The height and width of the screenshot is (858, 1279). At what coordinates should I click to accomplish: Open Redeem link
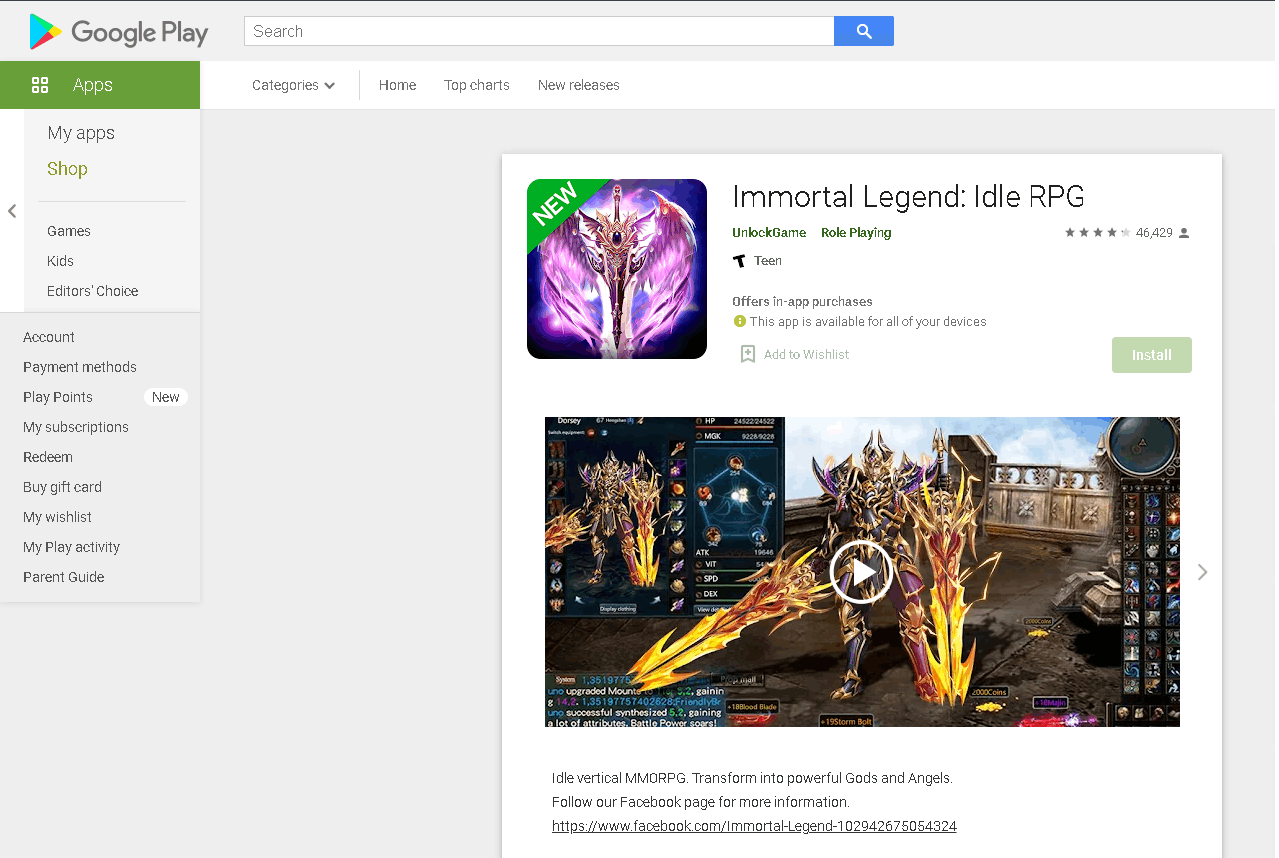point(48,457)
